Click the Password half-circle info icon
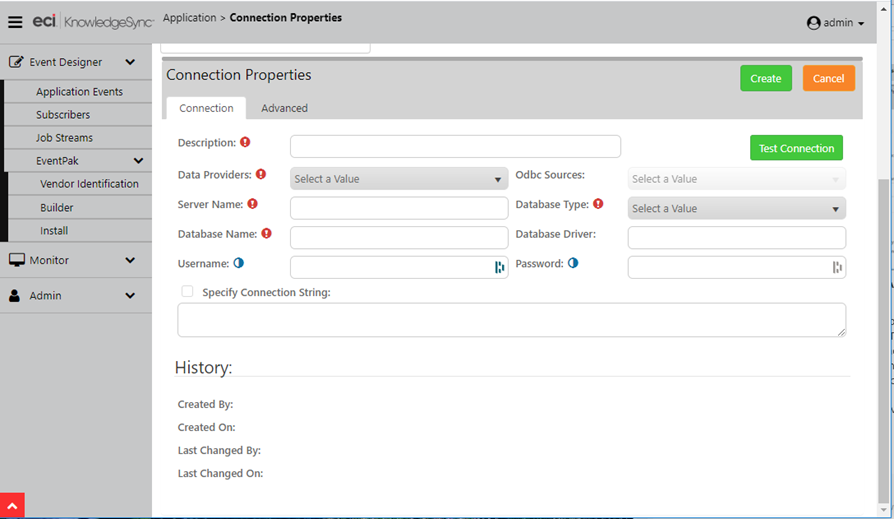Image resolution: width=894 pixels, height=519 pixels. coord(573,263)
